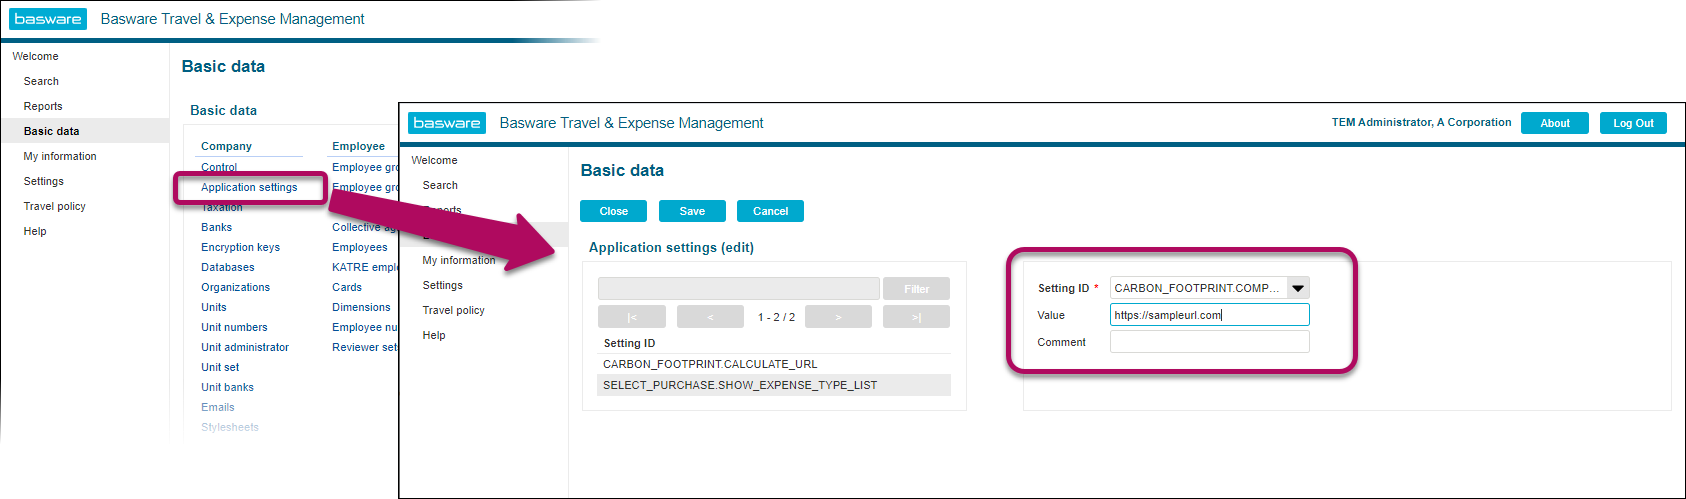The image size is (1686, 499).
Task: Open the Setting ID dropdown arrow
Action: point(1298,288)
